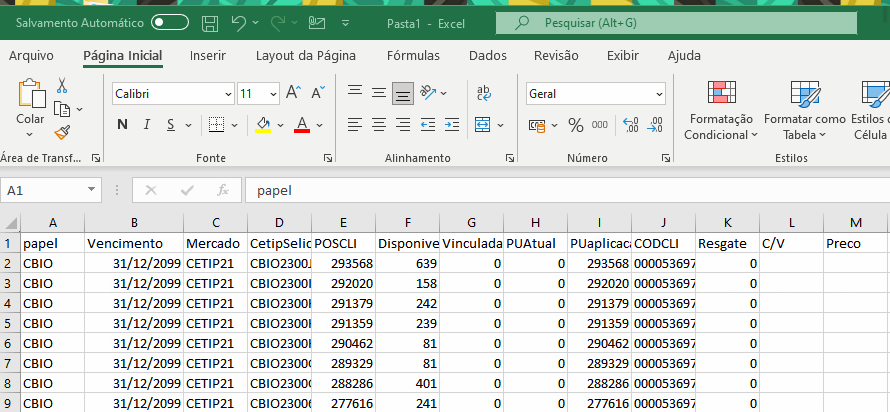Click the formula bar showing papel
This screenshot has width=890, height=412.
point(568,190)
